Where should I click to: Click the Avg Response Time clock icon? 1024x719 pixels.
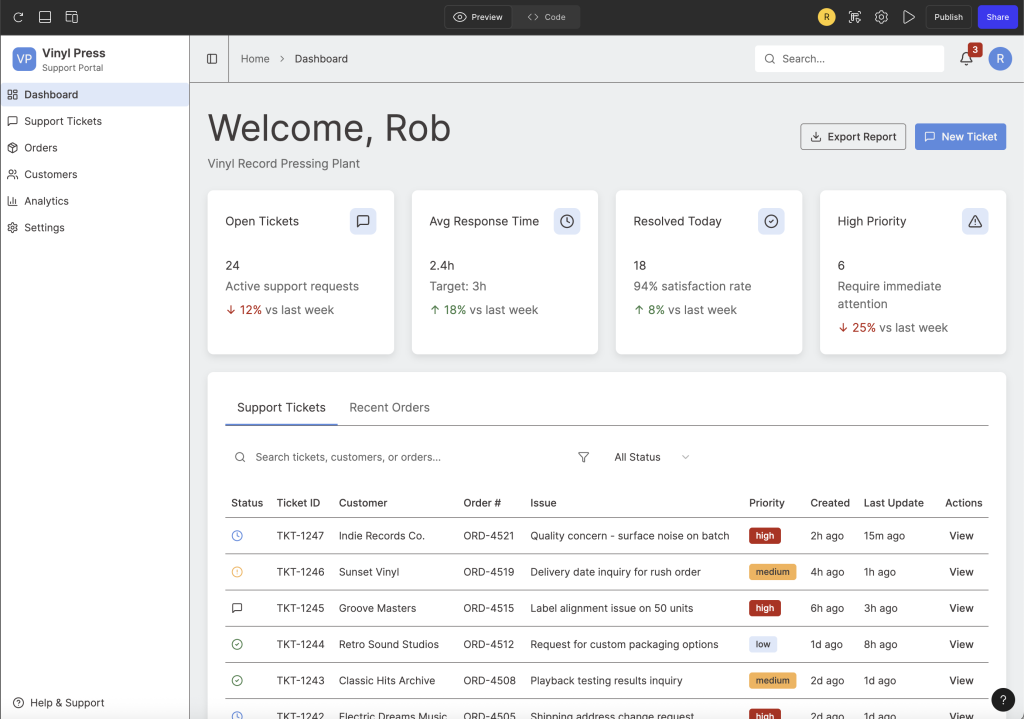[567, 221]
